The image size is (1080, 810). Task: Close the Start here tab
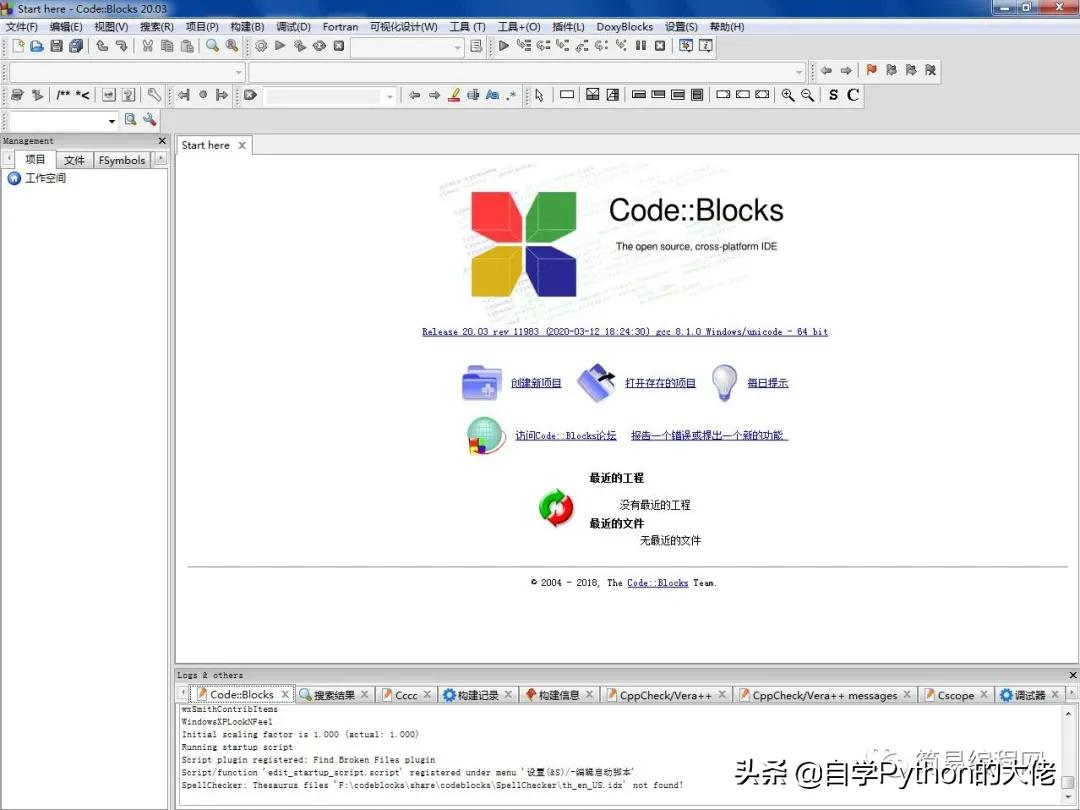click(x=242, y=145)
